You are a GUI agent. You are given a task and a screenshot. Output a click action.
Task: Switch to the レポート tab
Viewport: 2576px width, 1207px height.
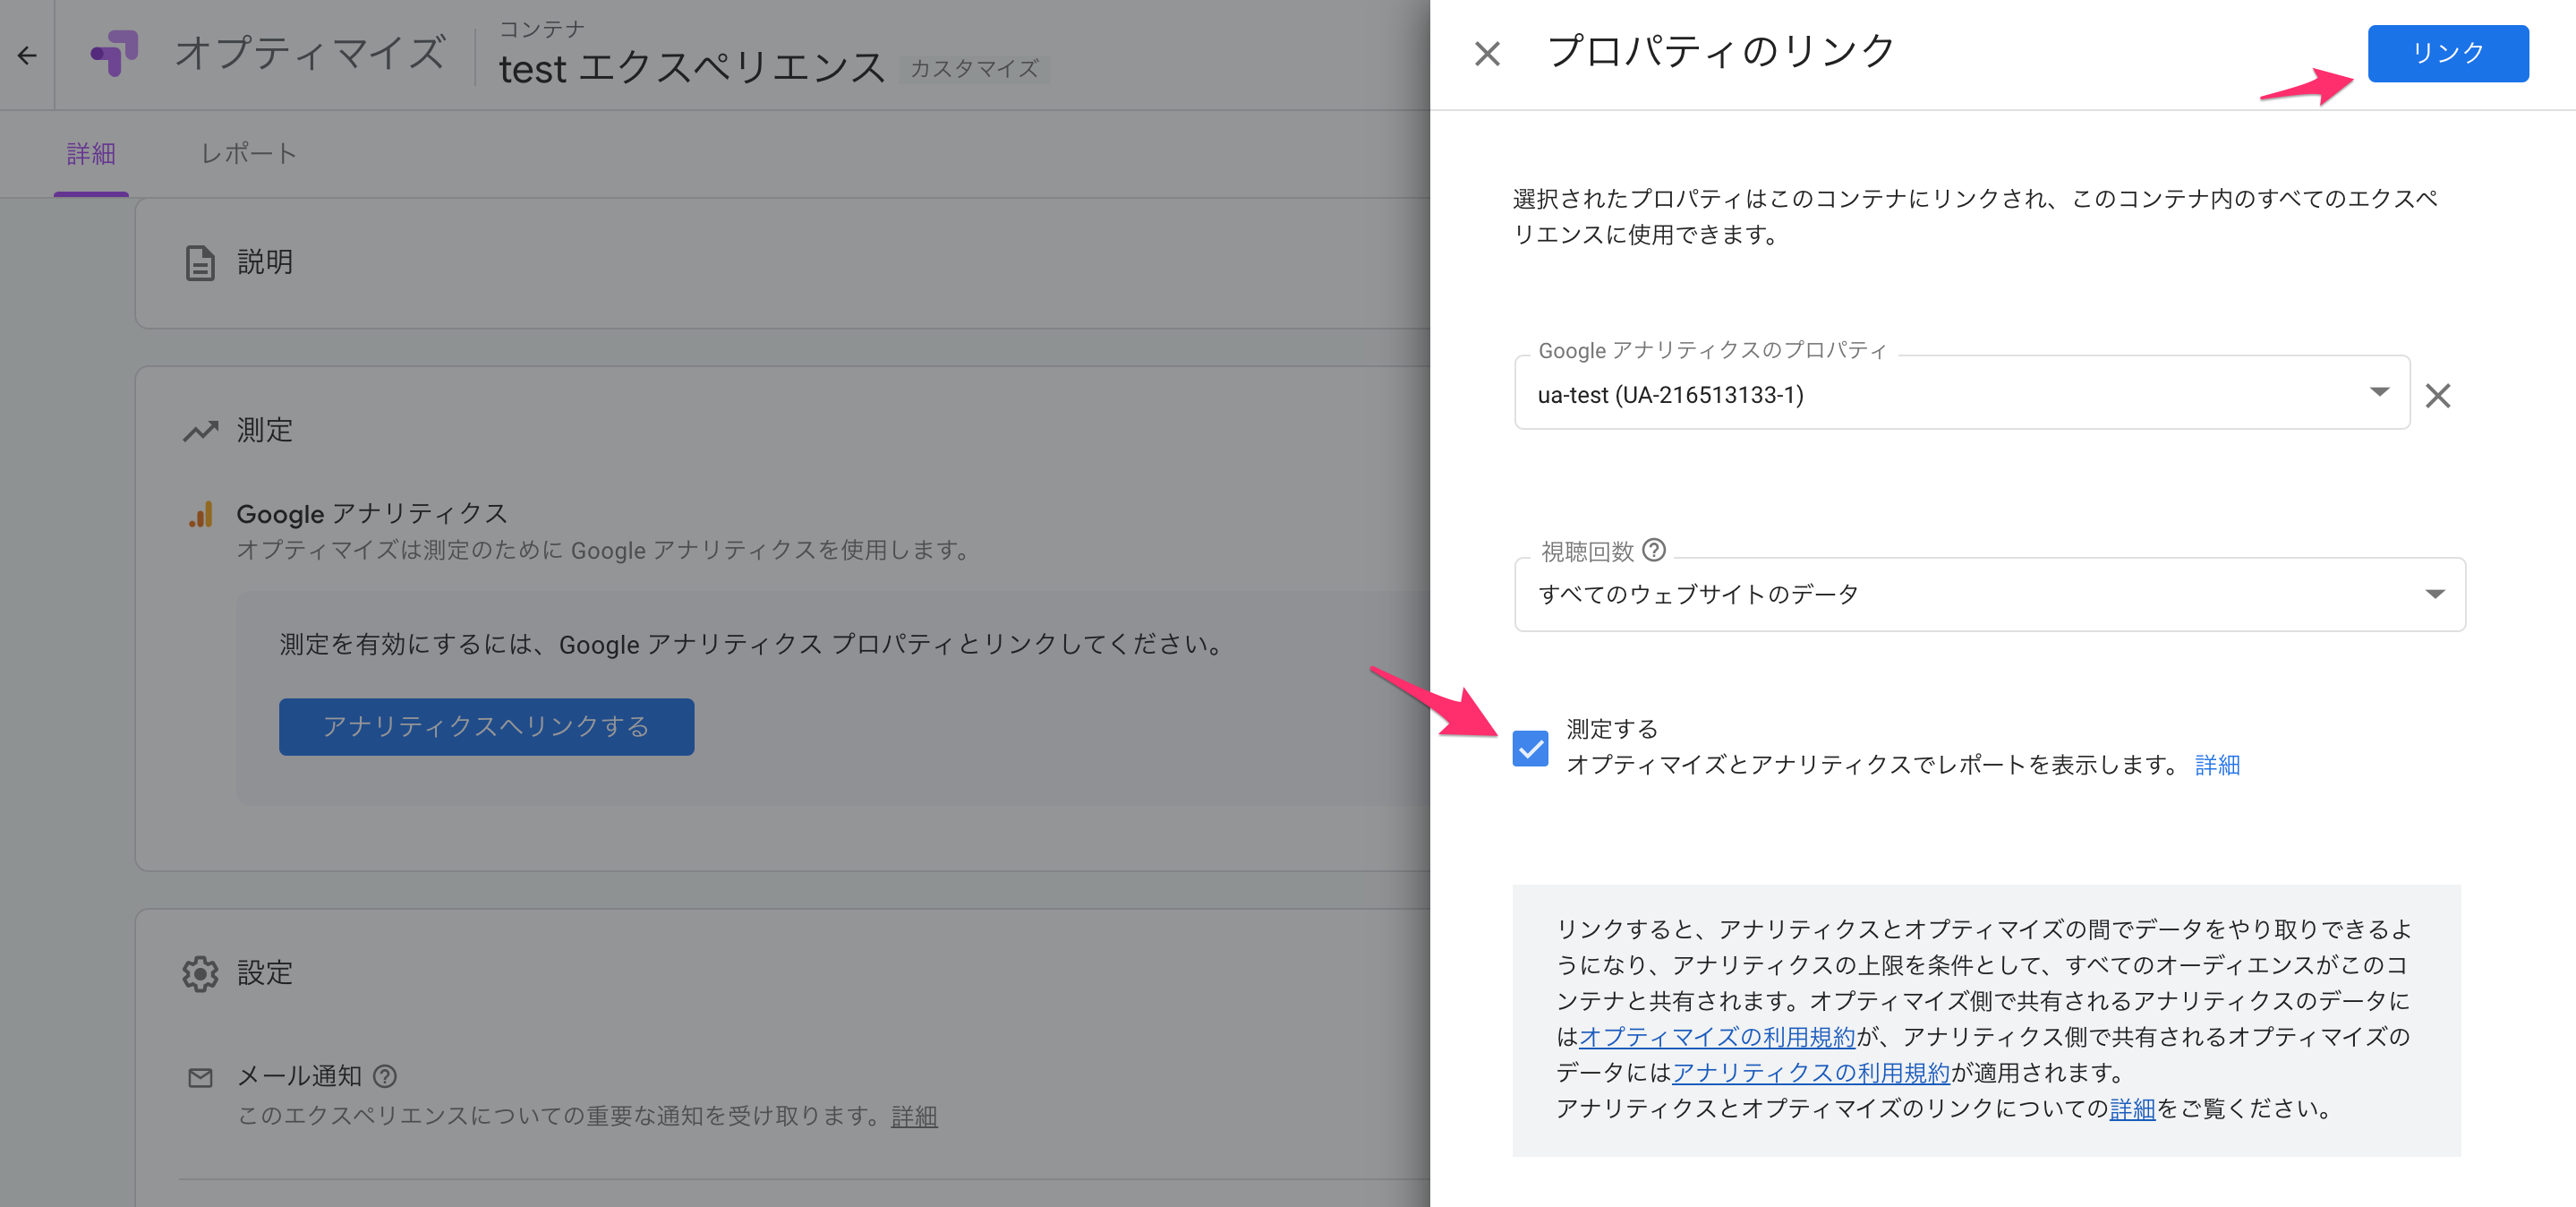pos(249,153)
